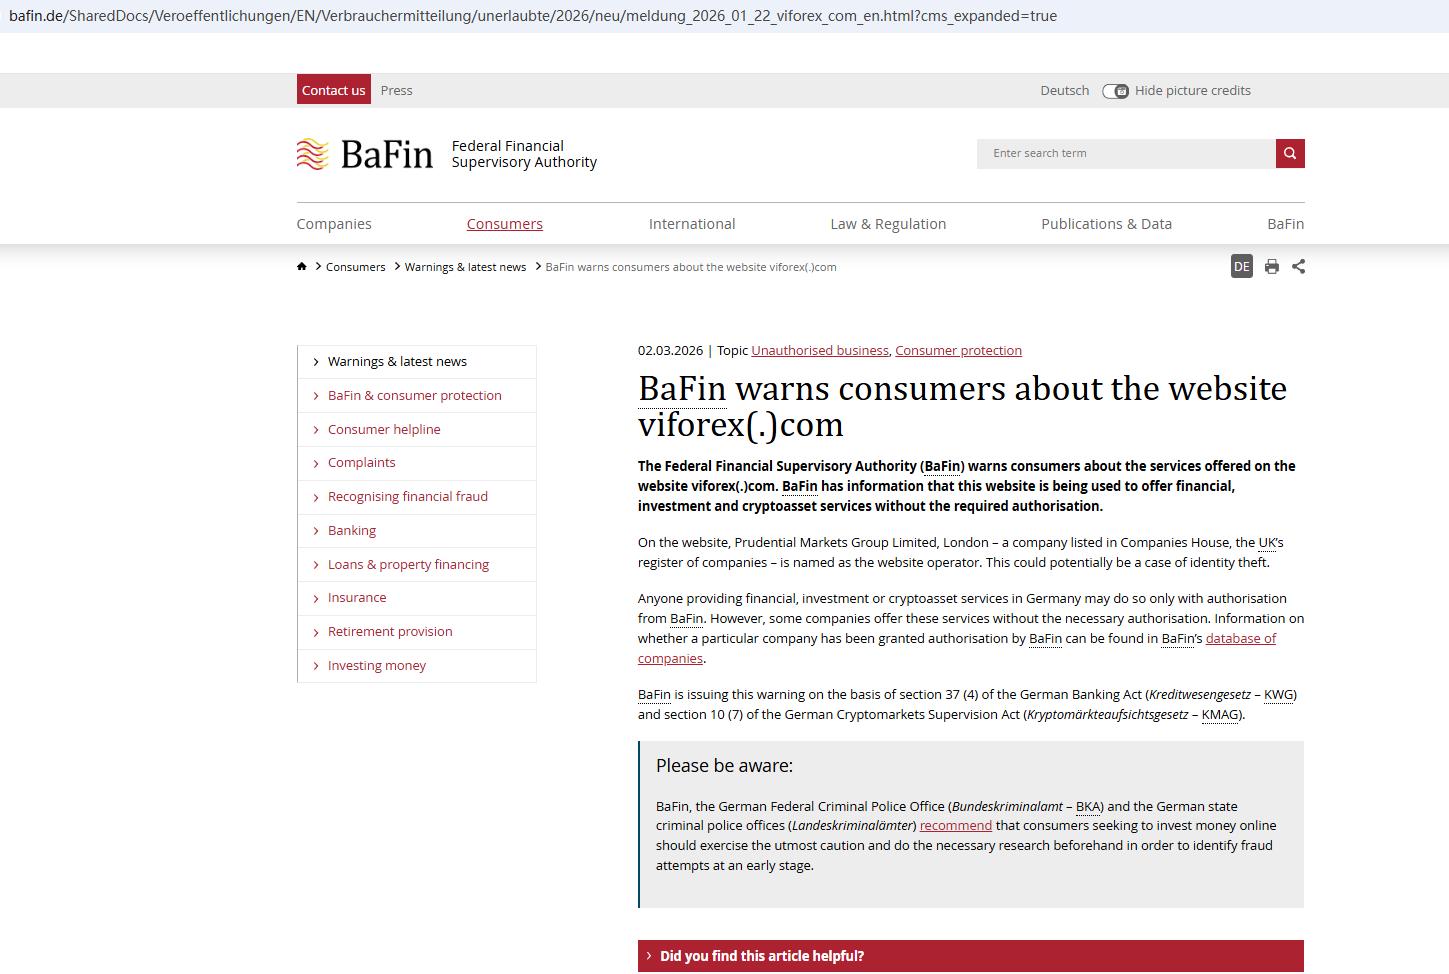Click the BaFin logo
Screen dimensions: 1449x974
pyautogui.click(x=366, y=154)
